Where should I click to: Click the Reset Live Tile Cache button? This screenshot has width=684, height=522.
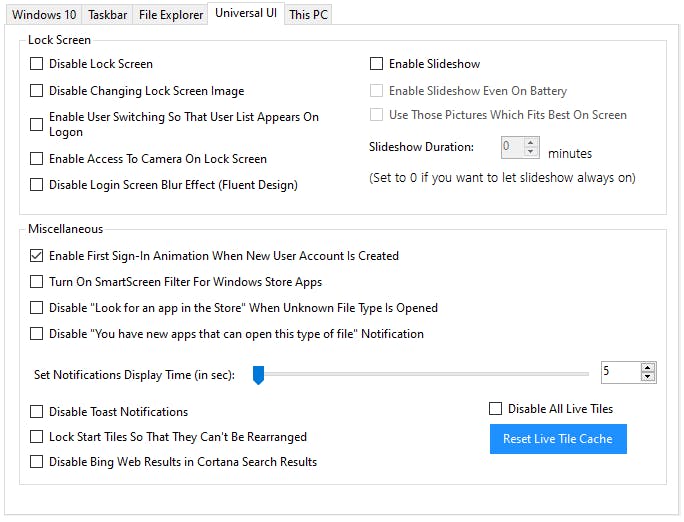[558, 439]
